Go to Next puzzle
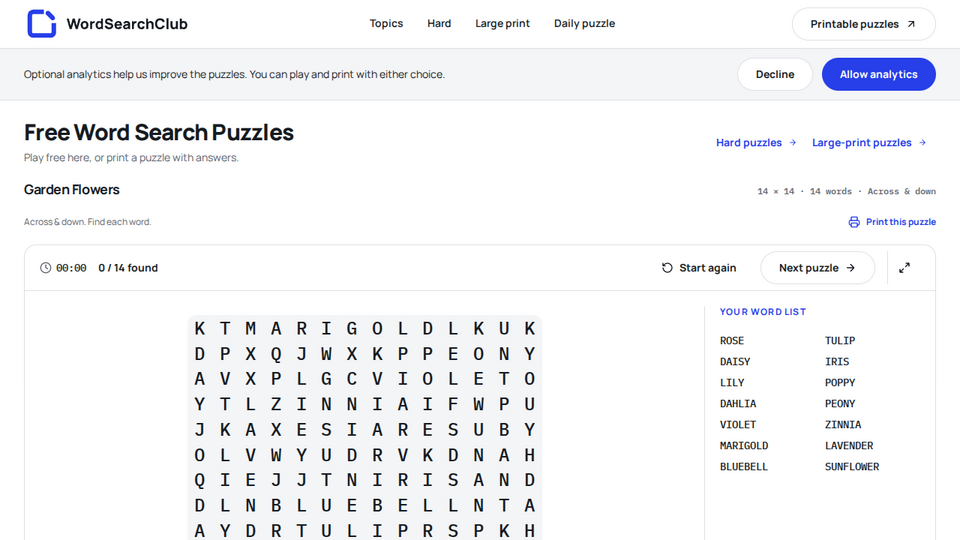The height and width of the screenshot is (540, 960). (x=817, y=268)
